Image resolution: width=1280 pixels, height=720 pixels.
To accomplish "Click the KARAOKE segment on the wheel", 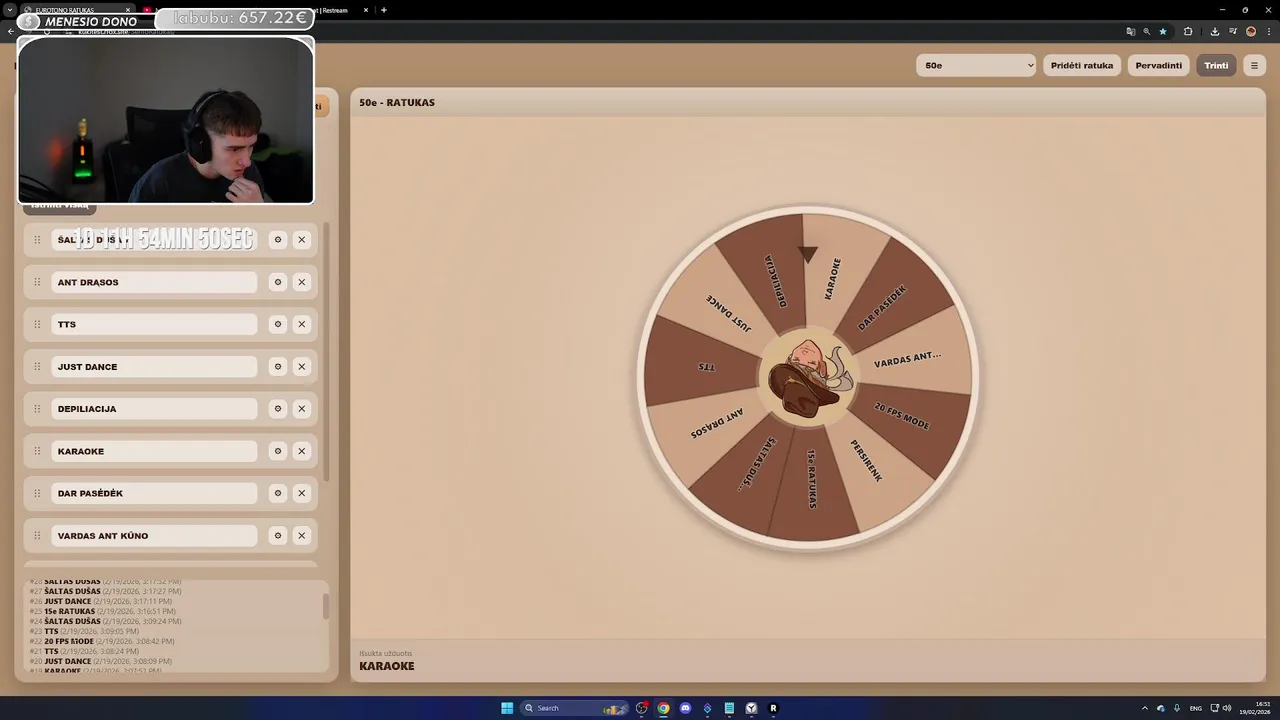I will 833,277.
